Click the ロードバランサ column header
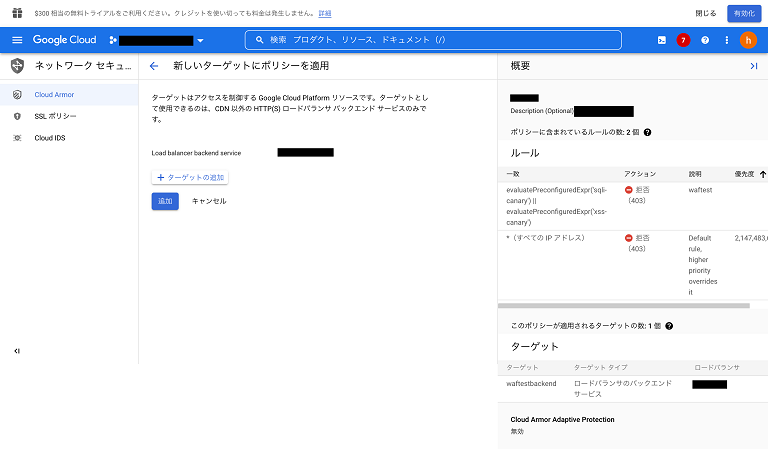768x449 pixels. (x=717, y=367)
